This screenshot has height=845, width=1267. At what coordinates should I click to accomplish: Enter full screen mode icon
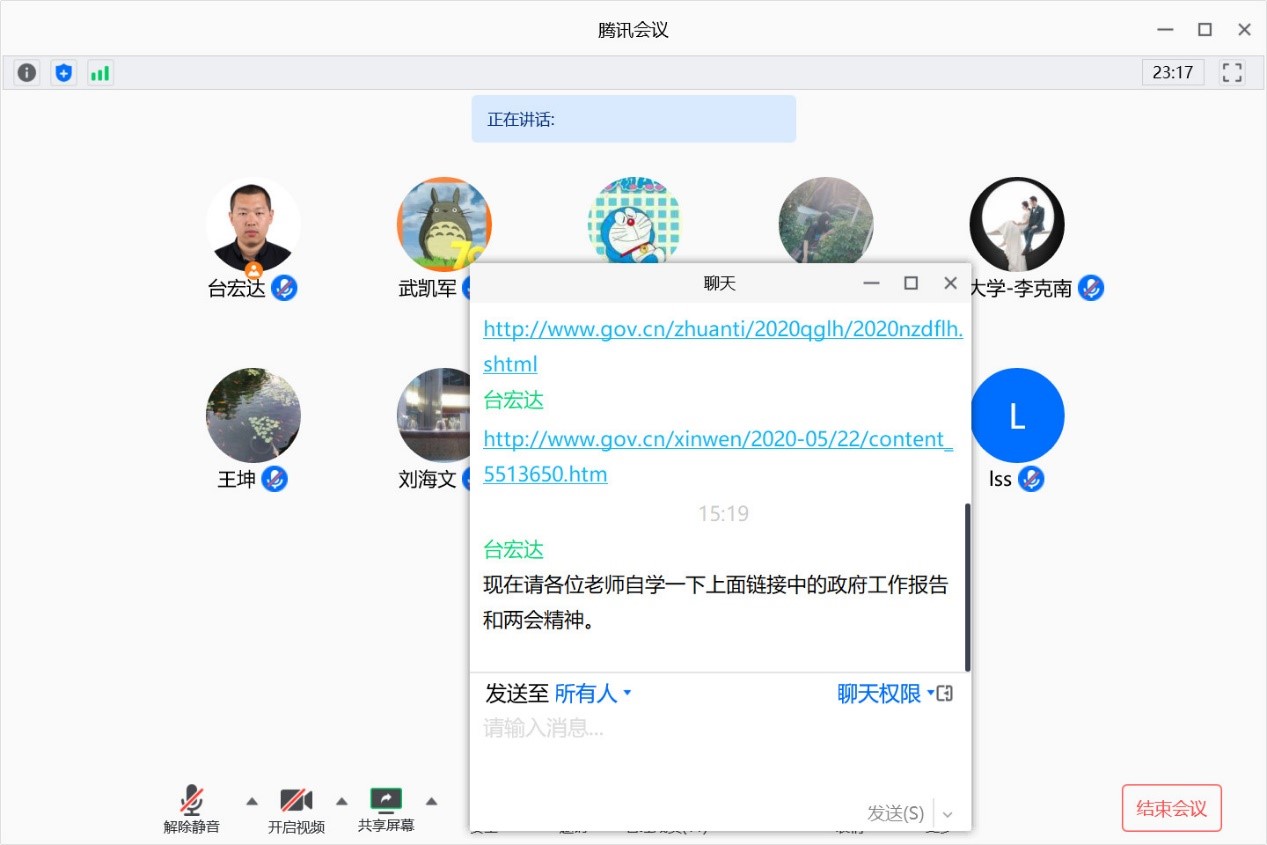point(1232,72)
